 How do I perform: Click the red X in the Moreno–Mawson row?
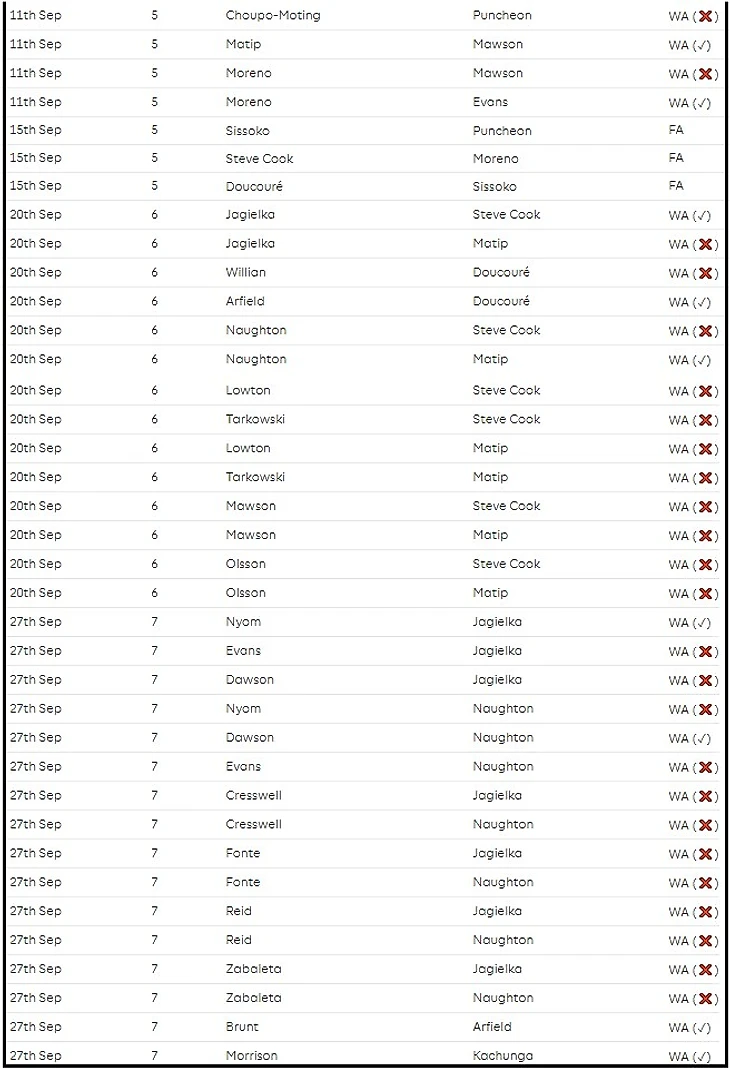pos(706,74)
